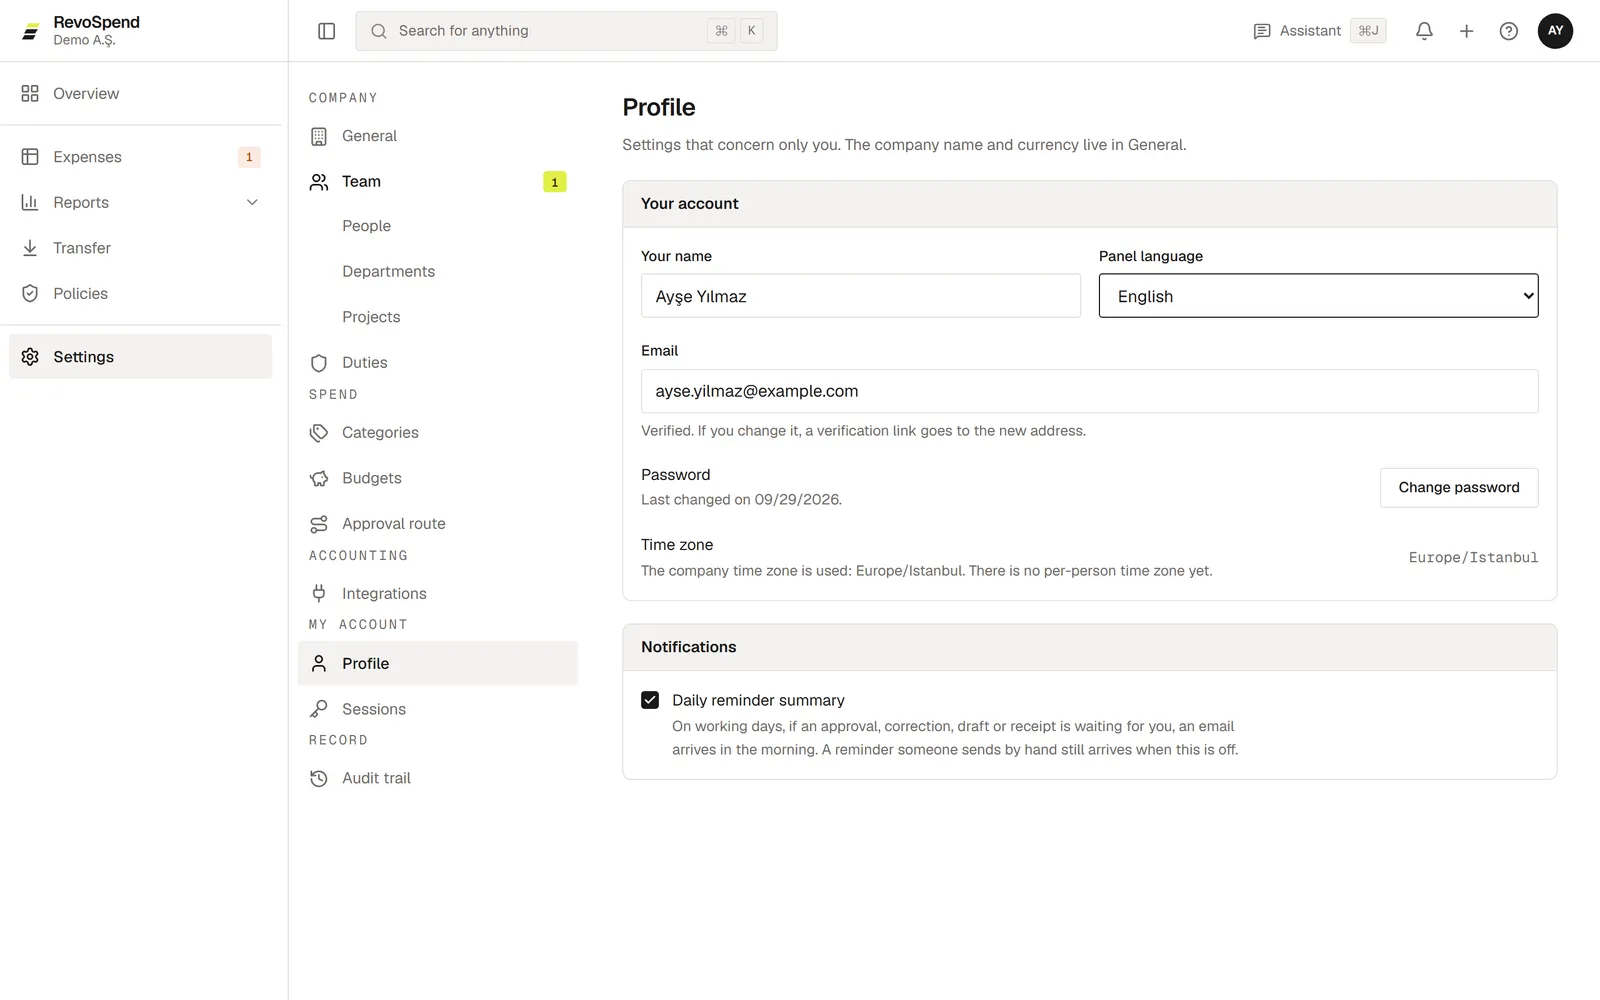Toggle the sidebar panel icon

pyautogui.click(x=326, y=31)
